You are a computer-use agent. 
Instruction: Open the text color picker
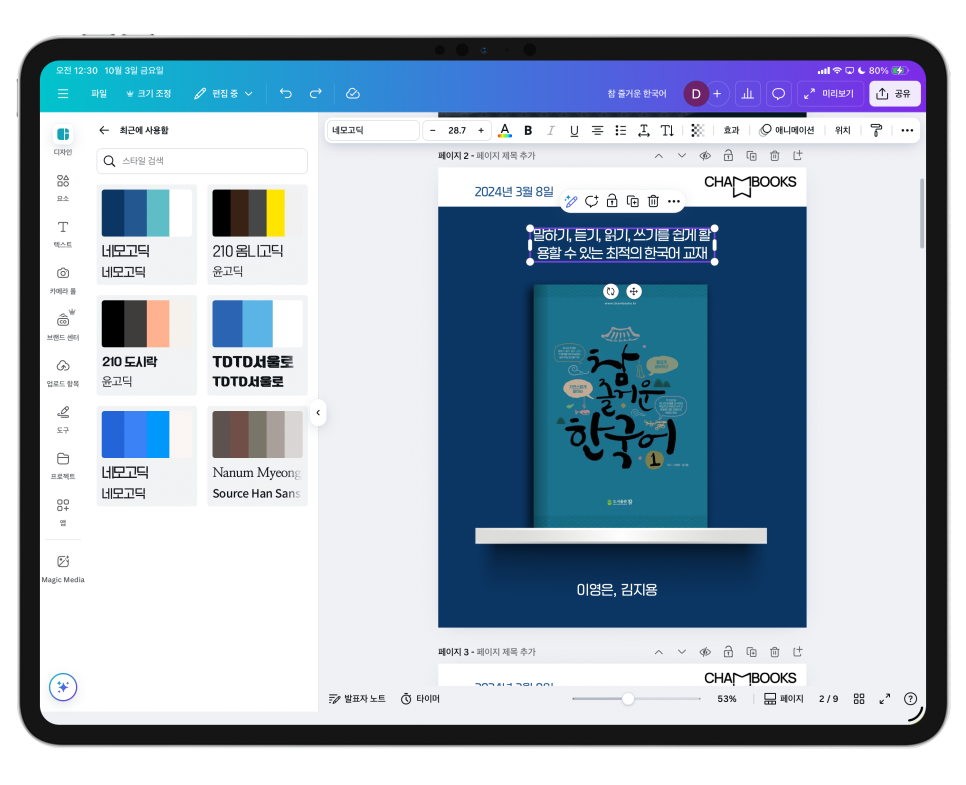click(x=505, y=130)
